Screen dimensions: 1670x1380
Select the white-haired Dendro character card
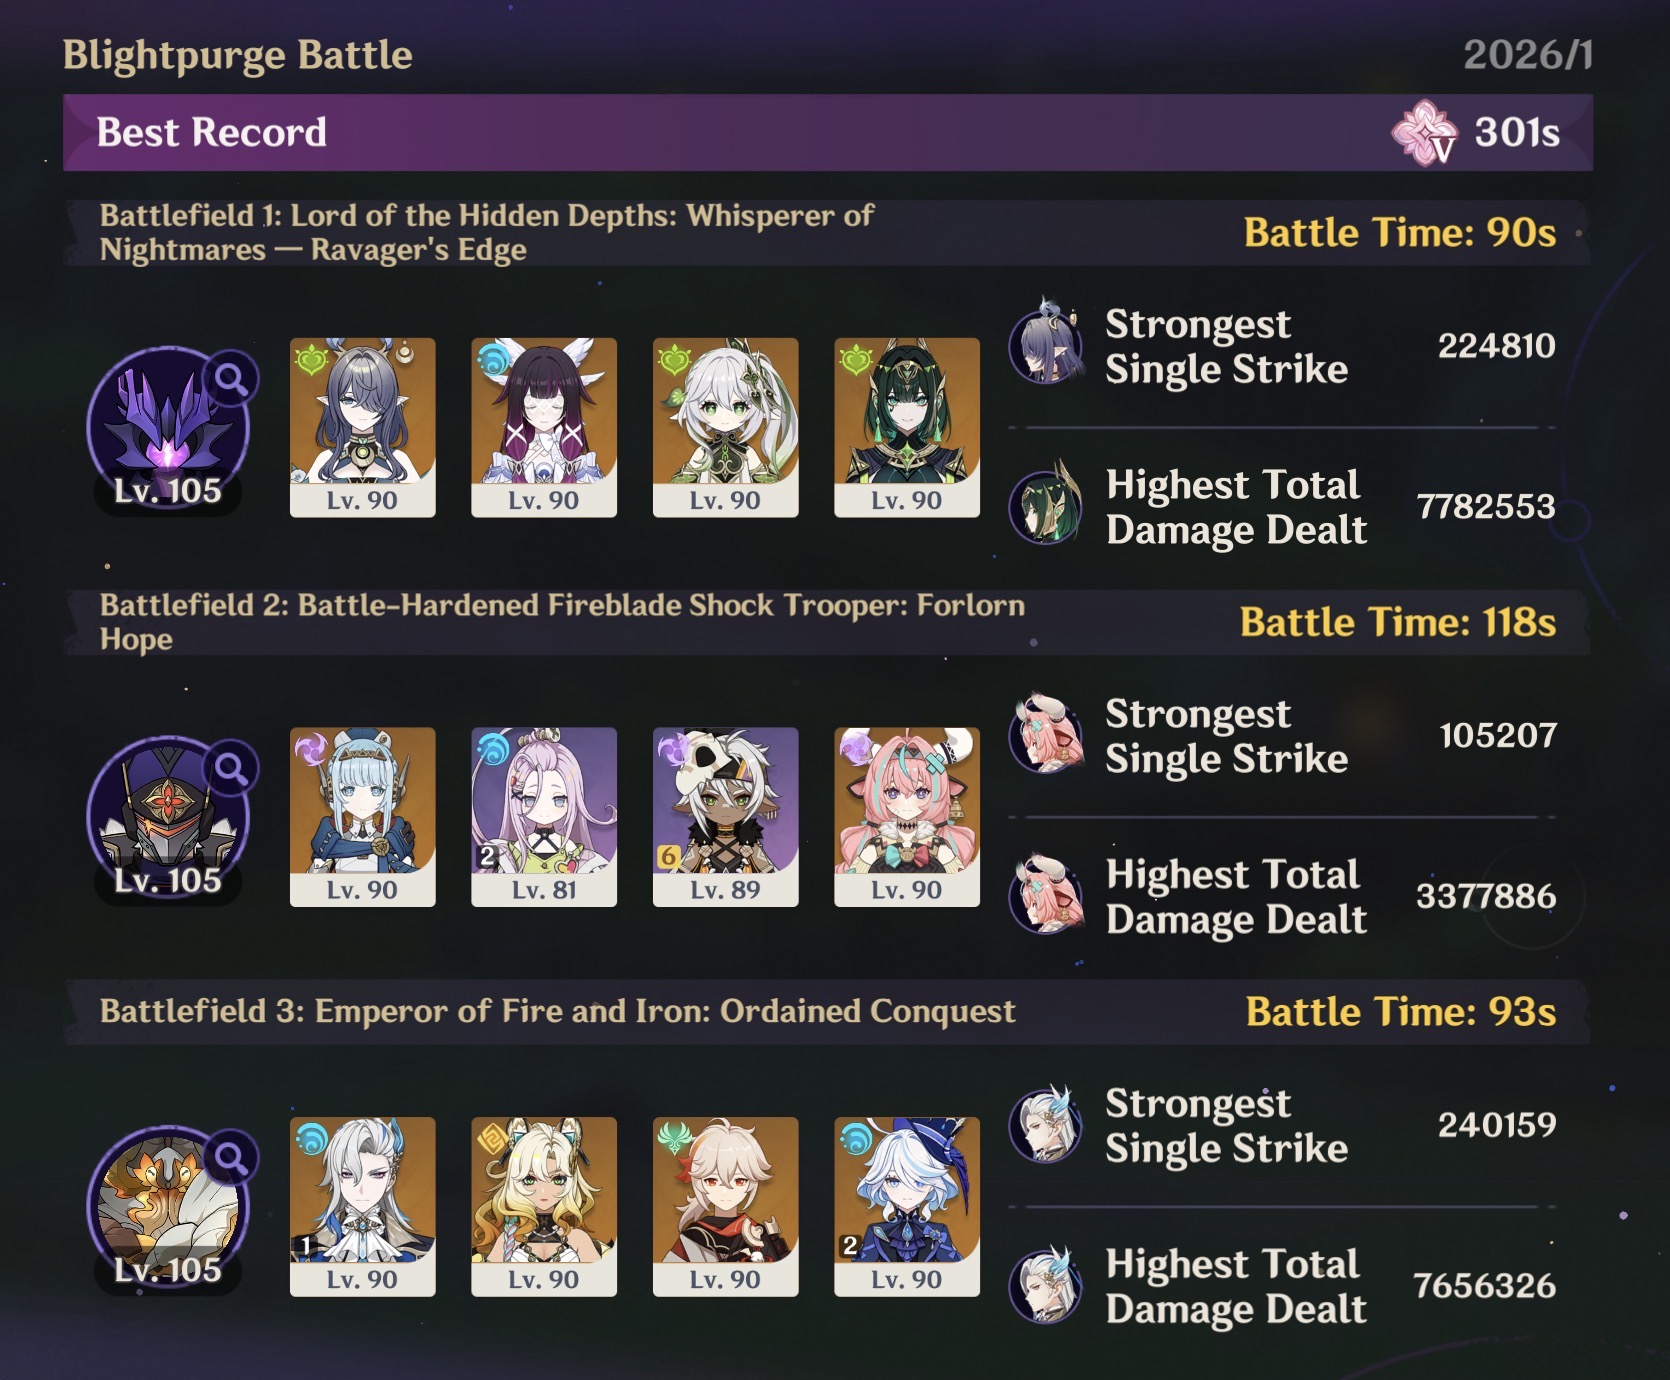point(726,427)
